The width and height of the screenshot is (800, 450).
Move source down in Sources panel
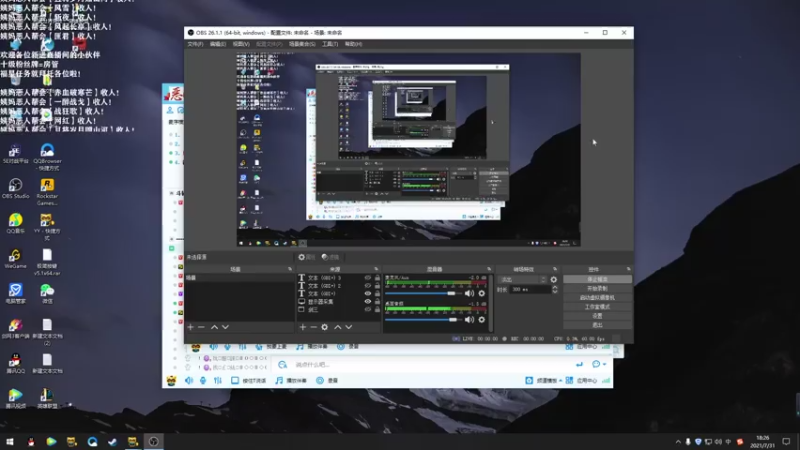tap(348, 327)
